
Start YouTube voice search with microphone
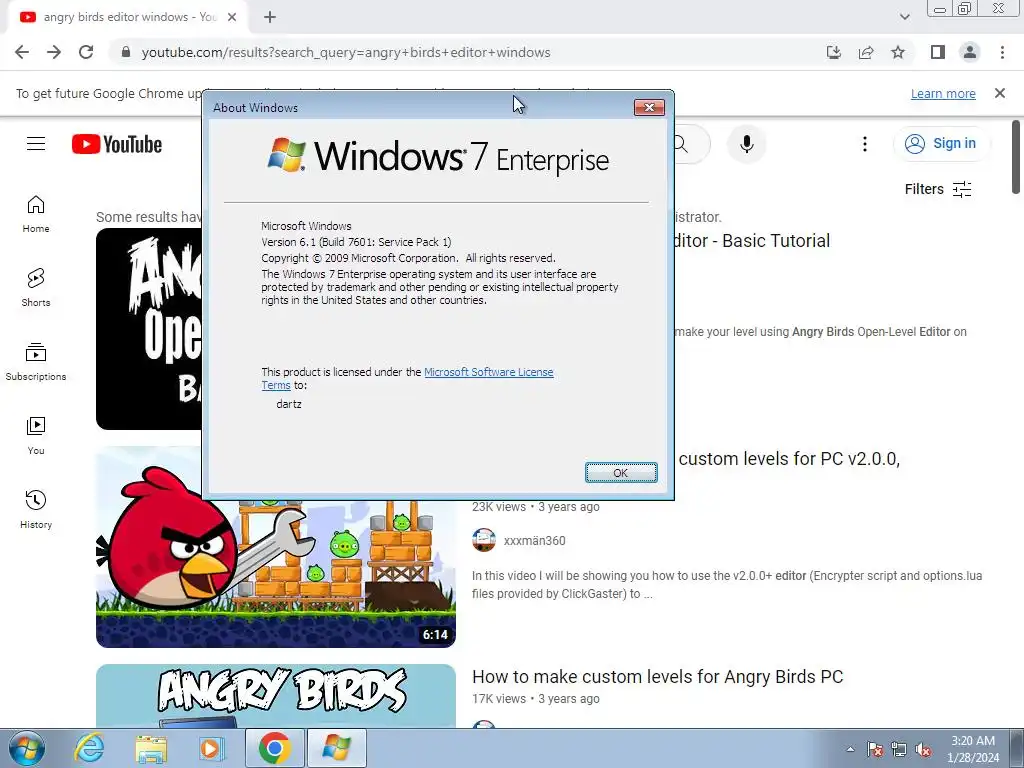[746, 144]
